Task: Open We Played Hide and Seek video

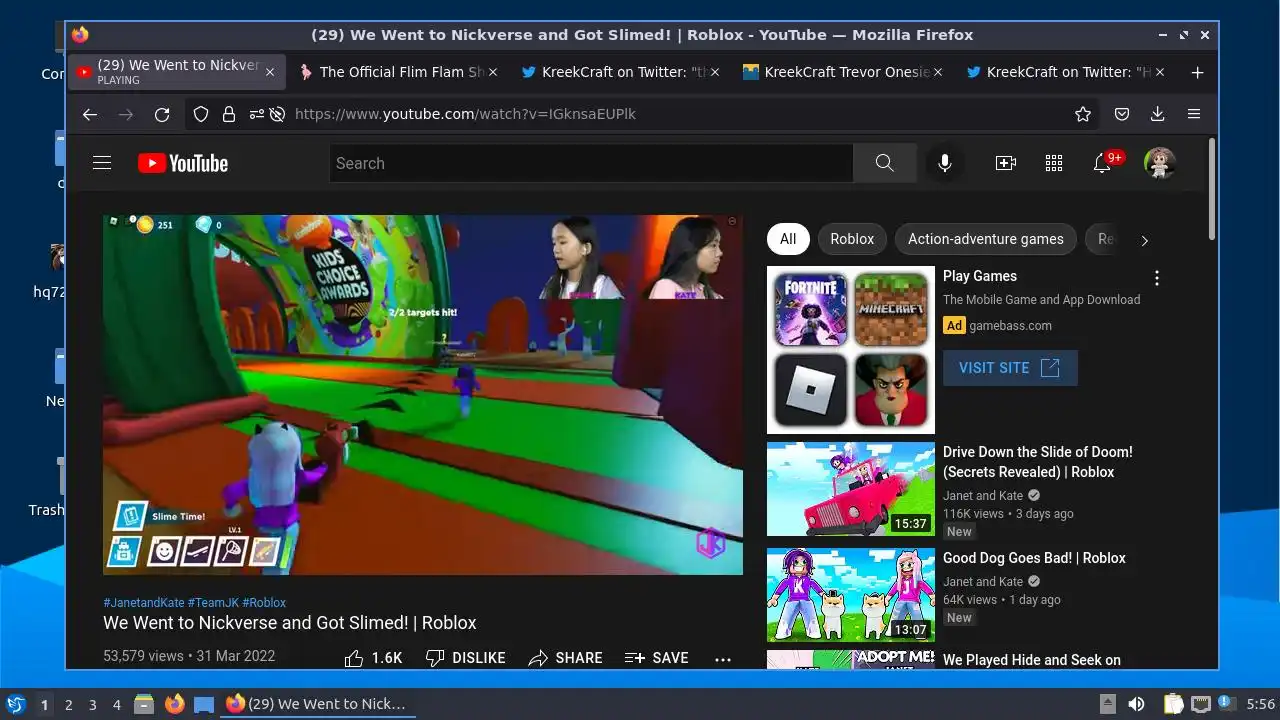Action: [1032, 660]
